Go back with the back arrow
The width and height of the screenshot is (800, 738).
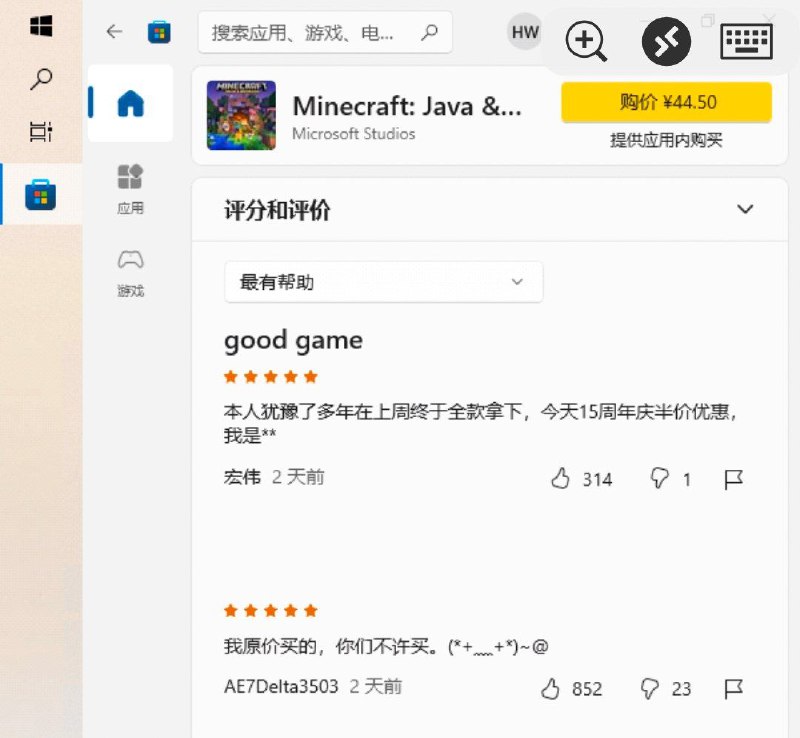point(114,32)
